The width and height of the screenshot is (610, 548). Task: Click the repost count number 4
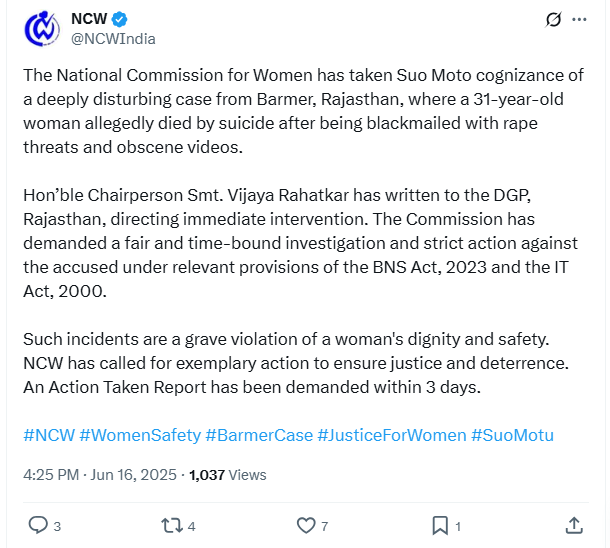click(x=191, y=527)
